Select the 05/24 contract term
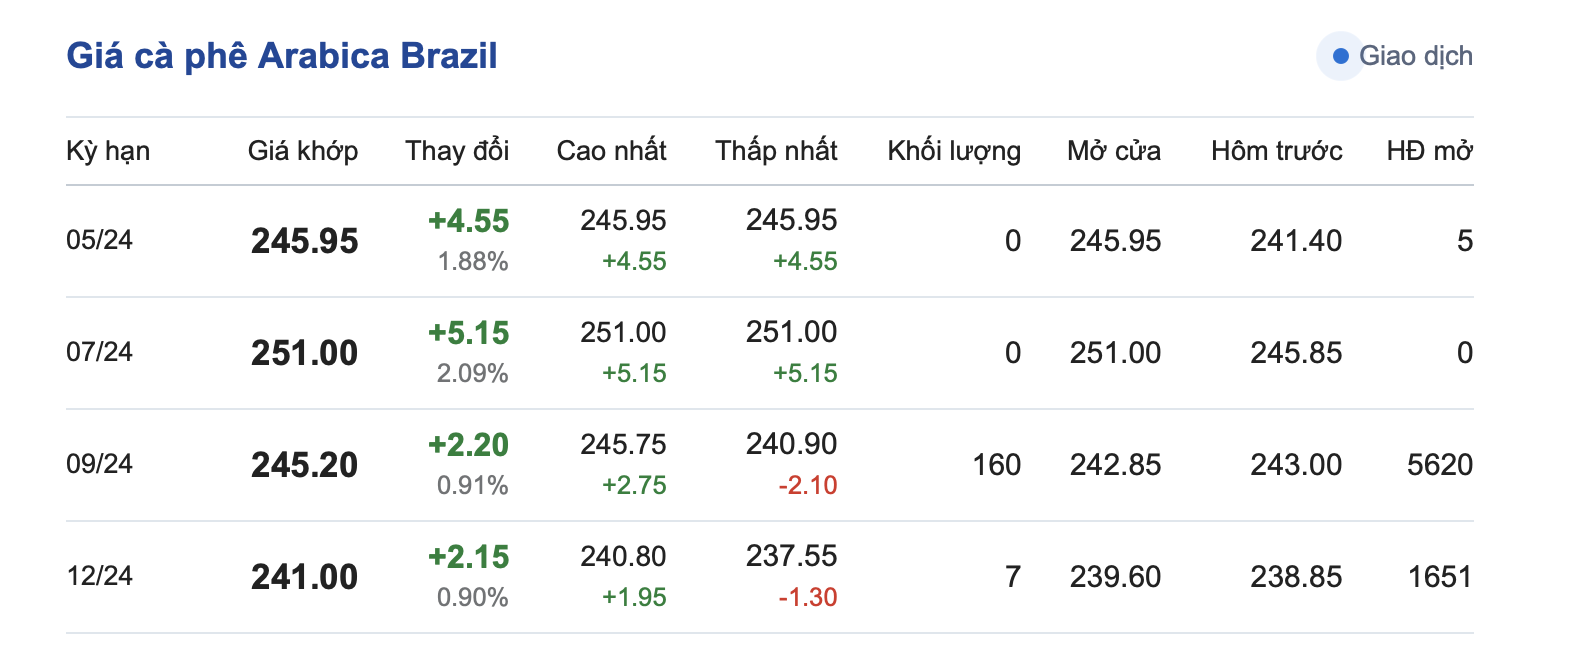This screenshot has width=1580, height=670. point(99,240)
